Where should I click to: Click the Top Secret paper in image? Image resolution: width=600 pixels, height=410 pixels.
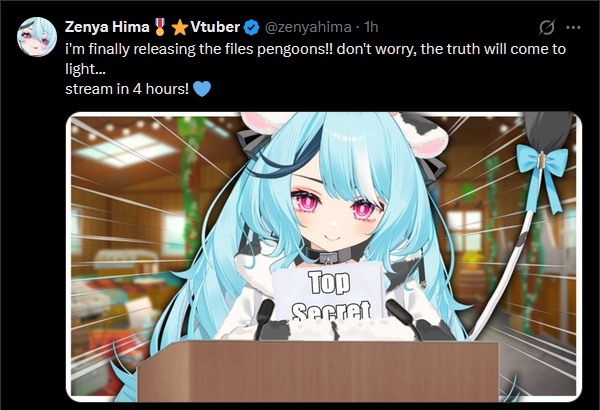[x=328, y=293]
